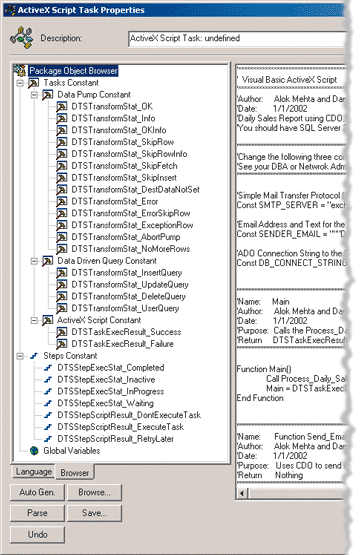
Task: Switch to the Language tab
Action: (x=34, y=472)
